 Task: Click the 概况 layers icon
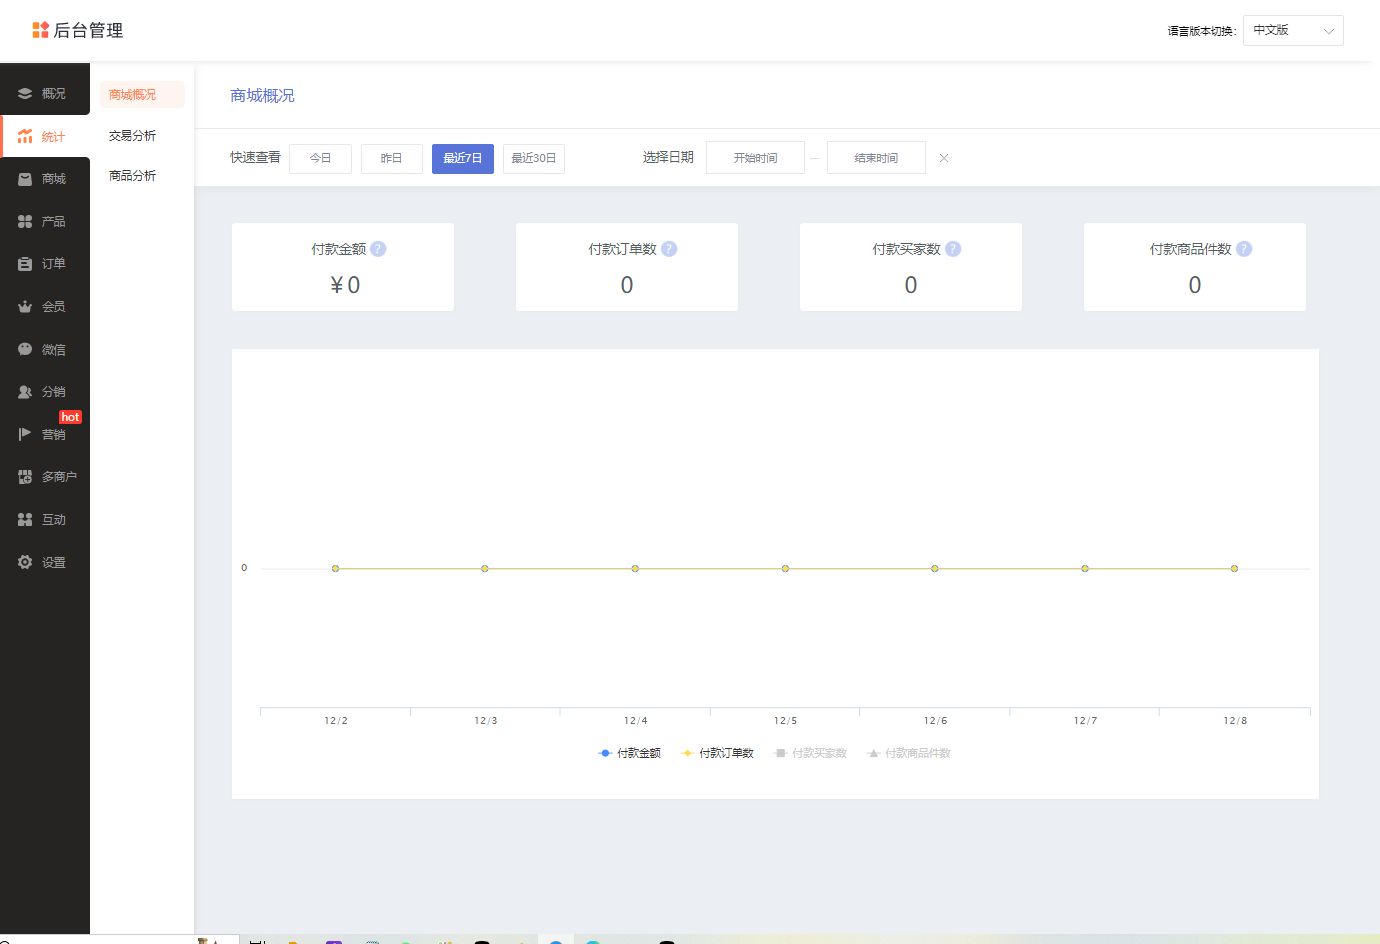coord(25,93)
